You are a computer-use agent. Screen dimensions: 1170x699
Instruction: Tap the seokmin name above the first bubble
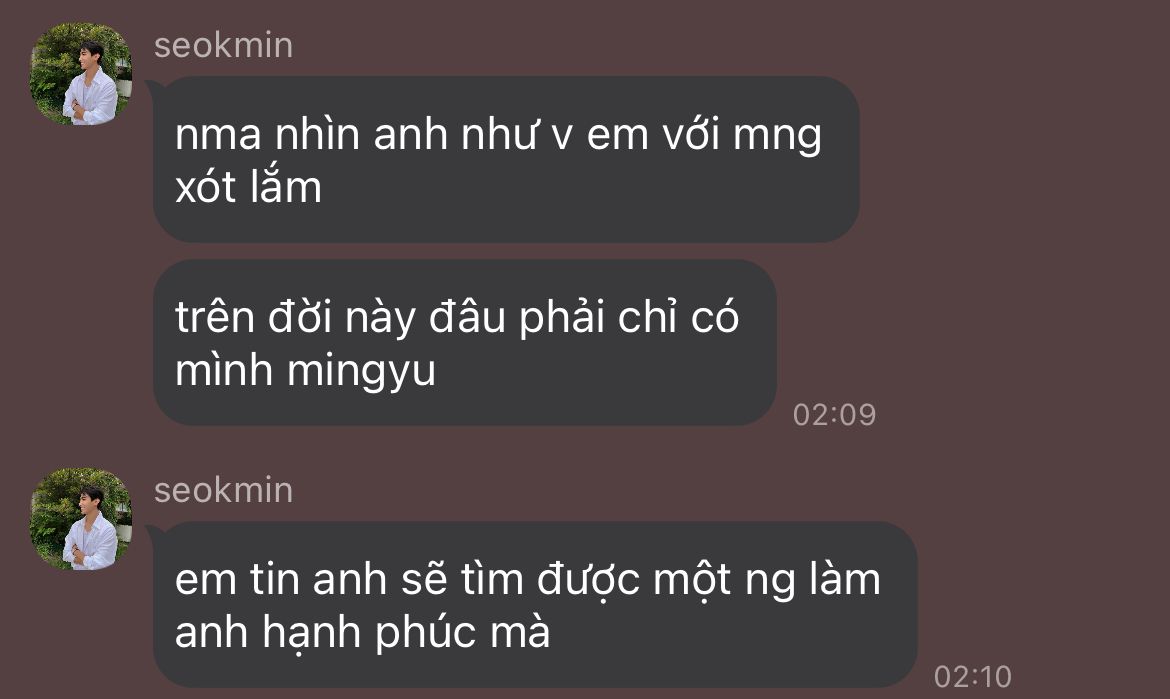click(223, 46)
